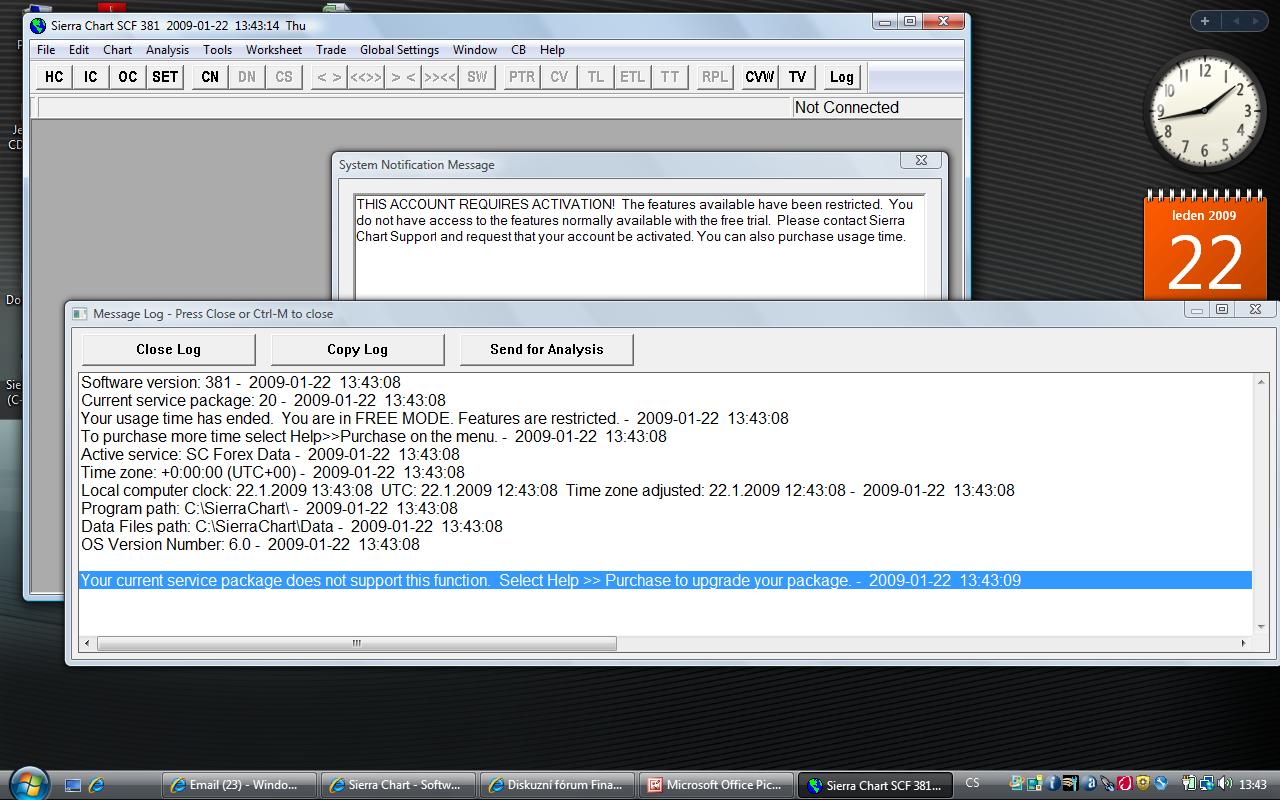
Task: Click the '< >' expand toolbar button
Action: click(x=329, y=77)
